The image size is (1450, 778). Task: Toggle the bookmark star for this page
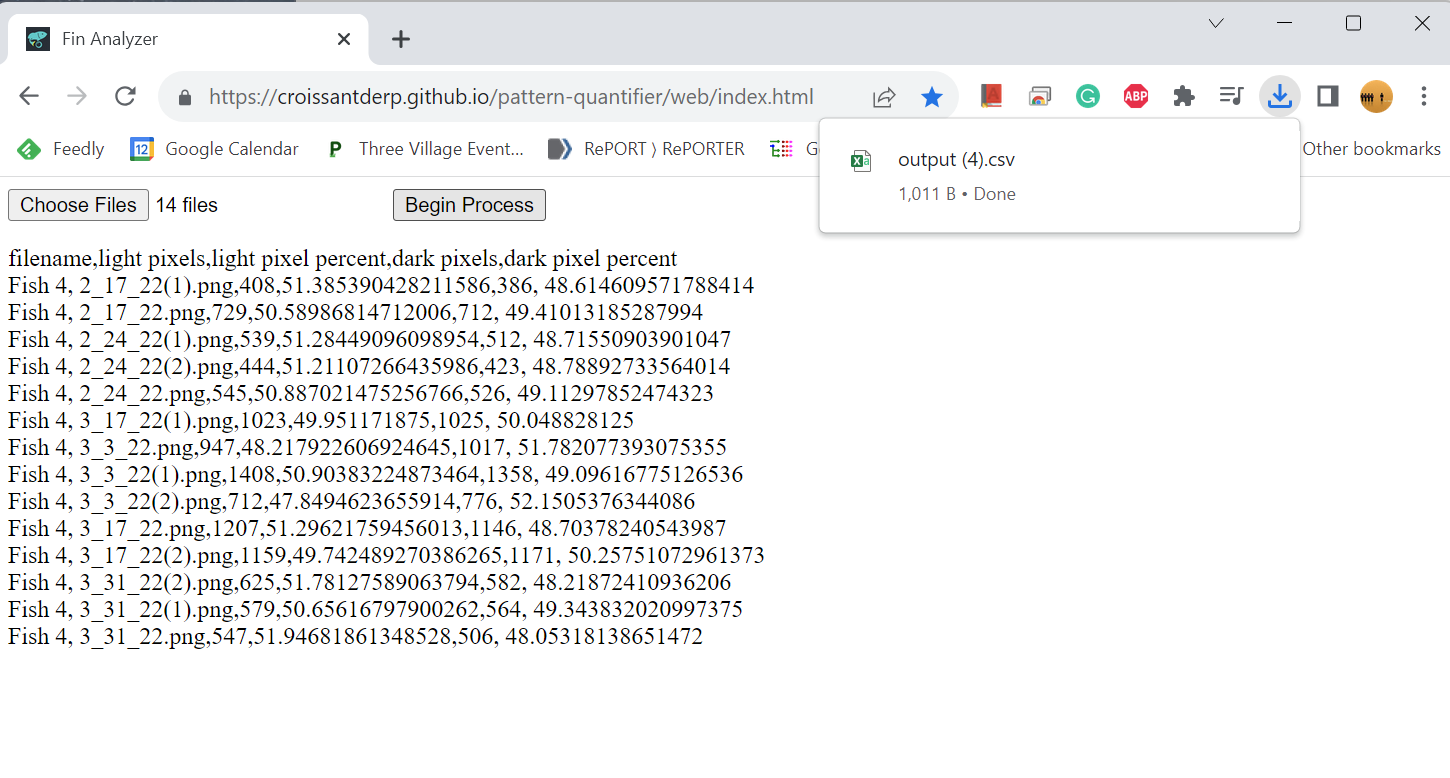(x=932, y=96)
